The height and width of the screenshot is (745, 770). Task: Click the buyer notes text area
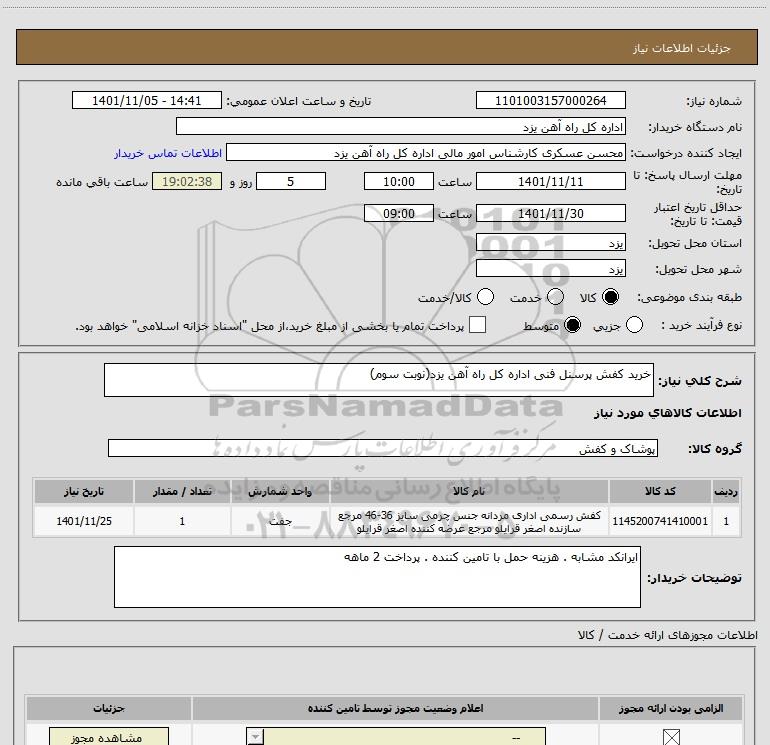pyautogui.click(x=377, y=577)
